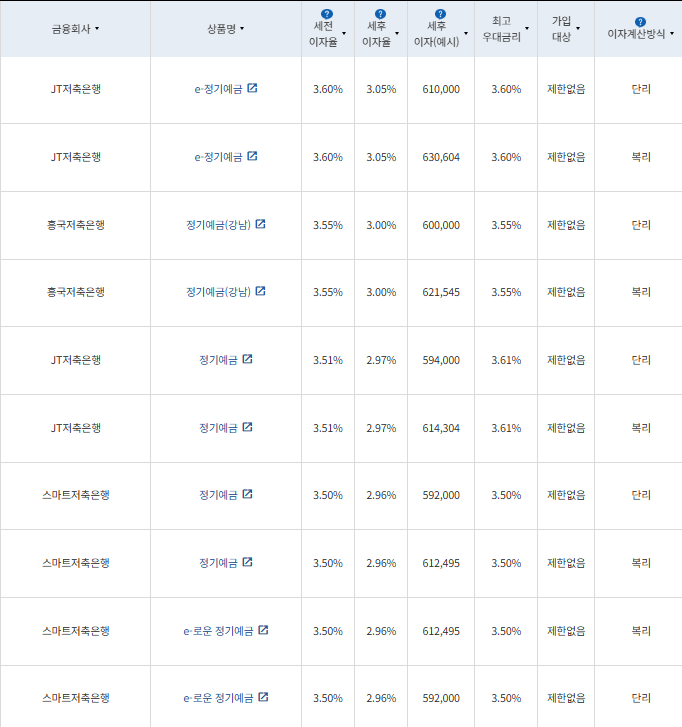The image size is (682, 727).
Task: Select the 621,545 interest value cell
Action: click(x=441, y=292)
